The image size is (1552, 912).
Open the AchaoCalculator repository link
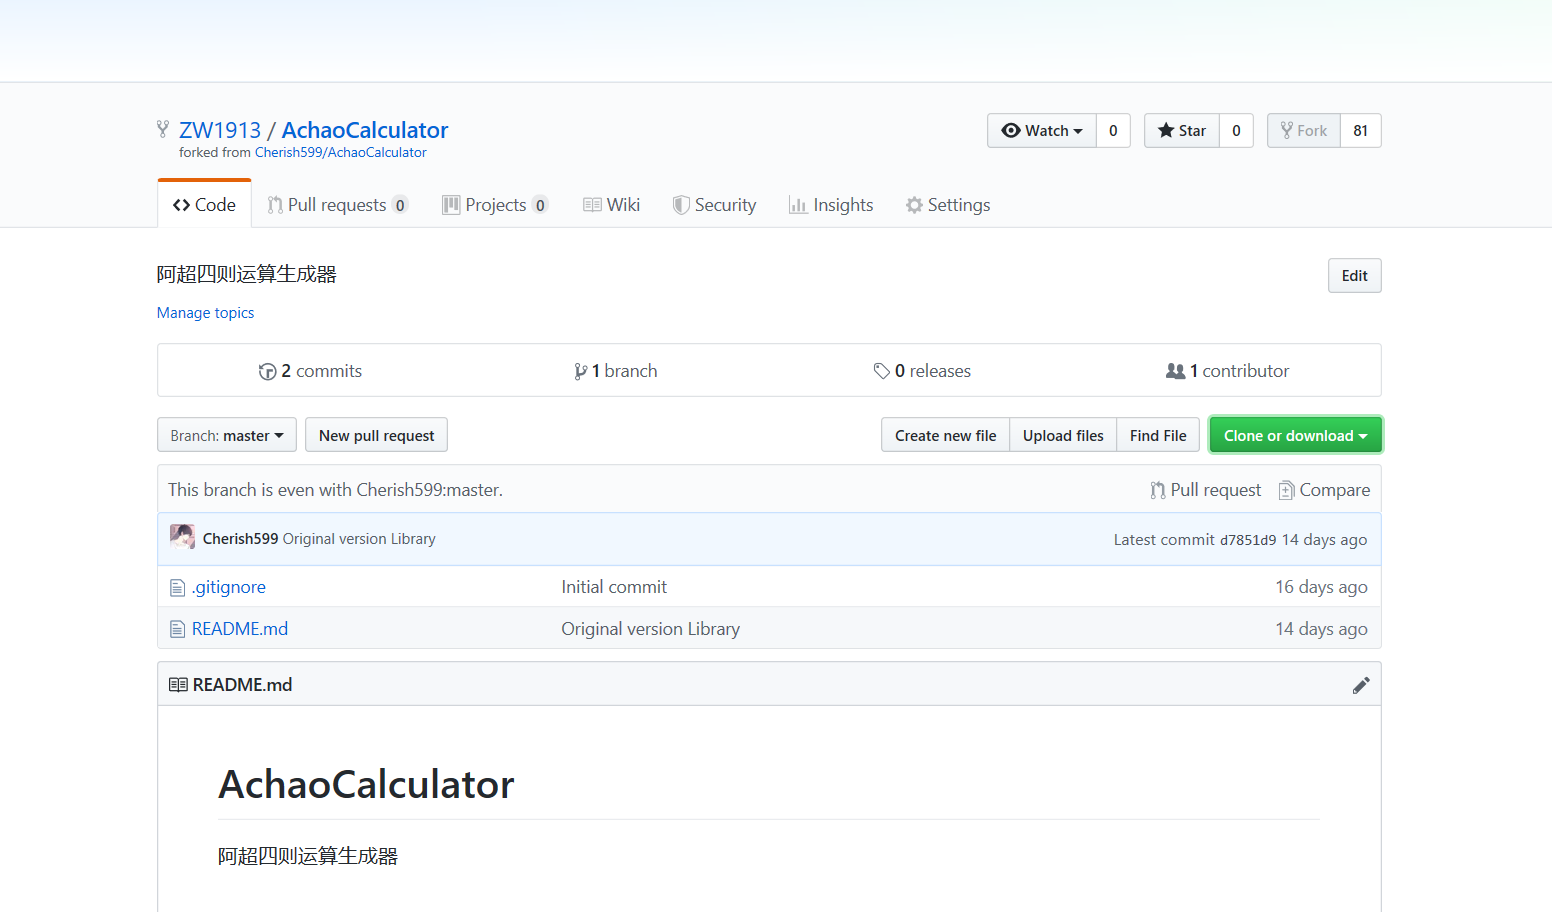click(x=365, y=130)
